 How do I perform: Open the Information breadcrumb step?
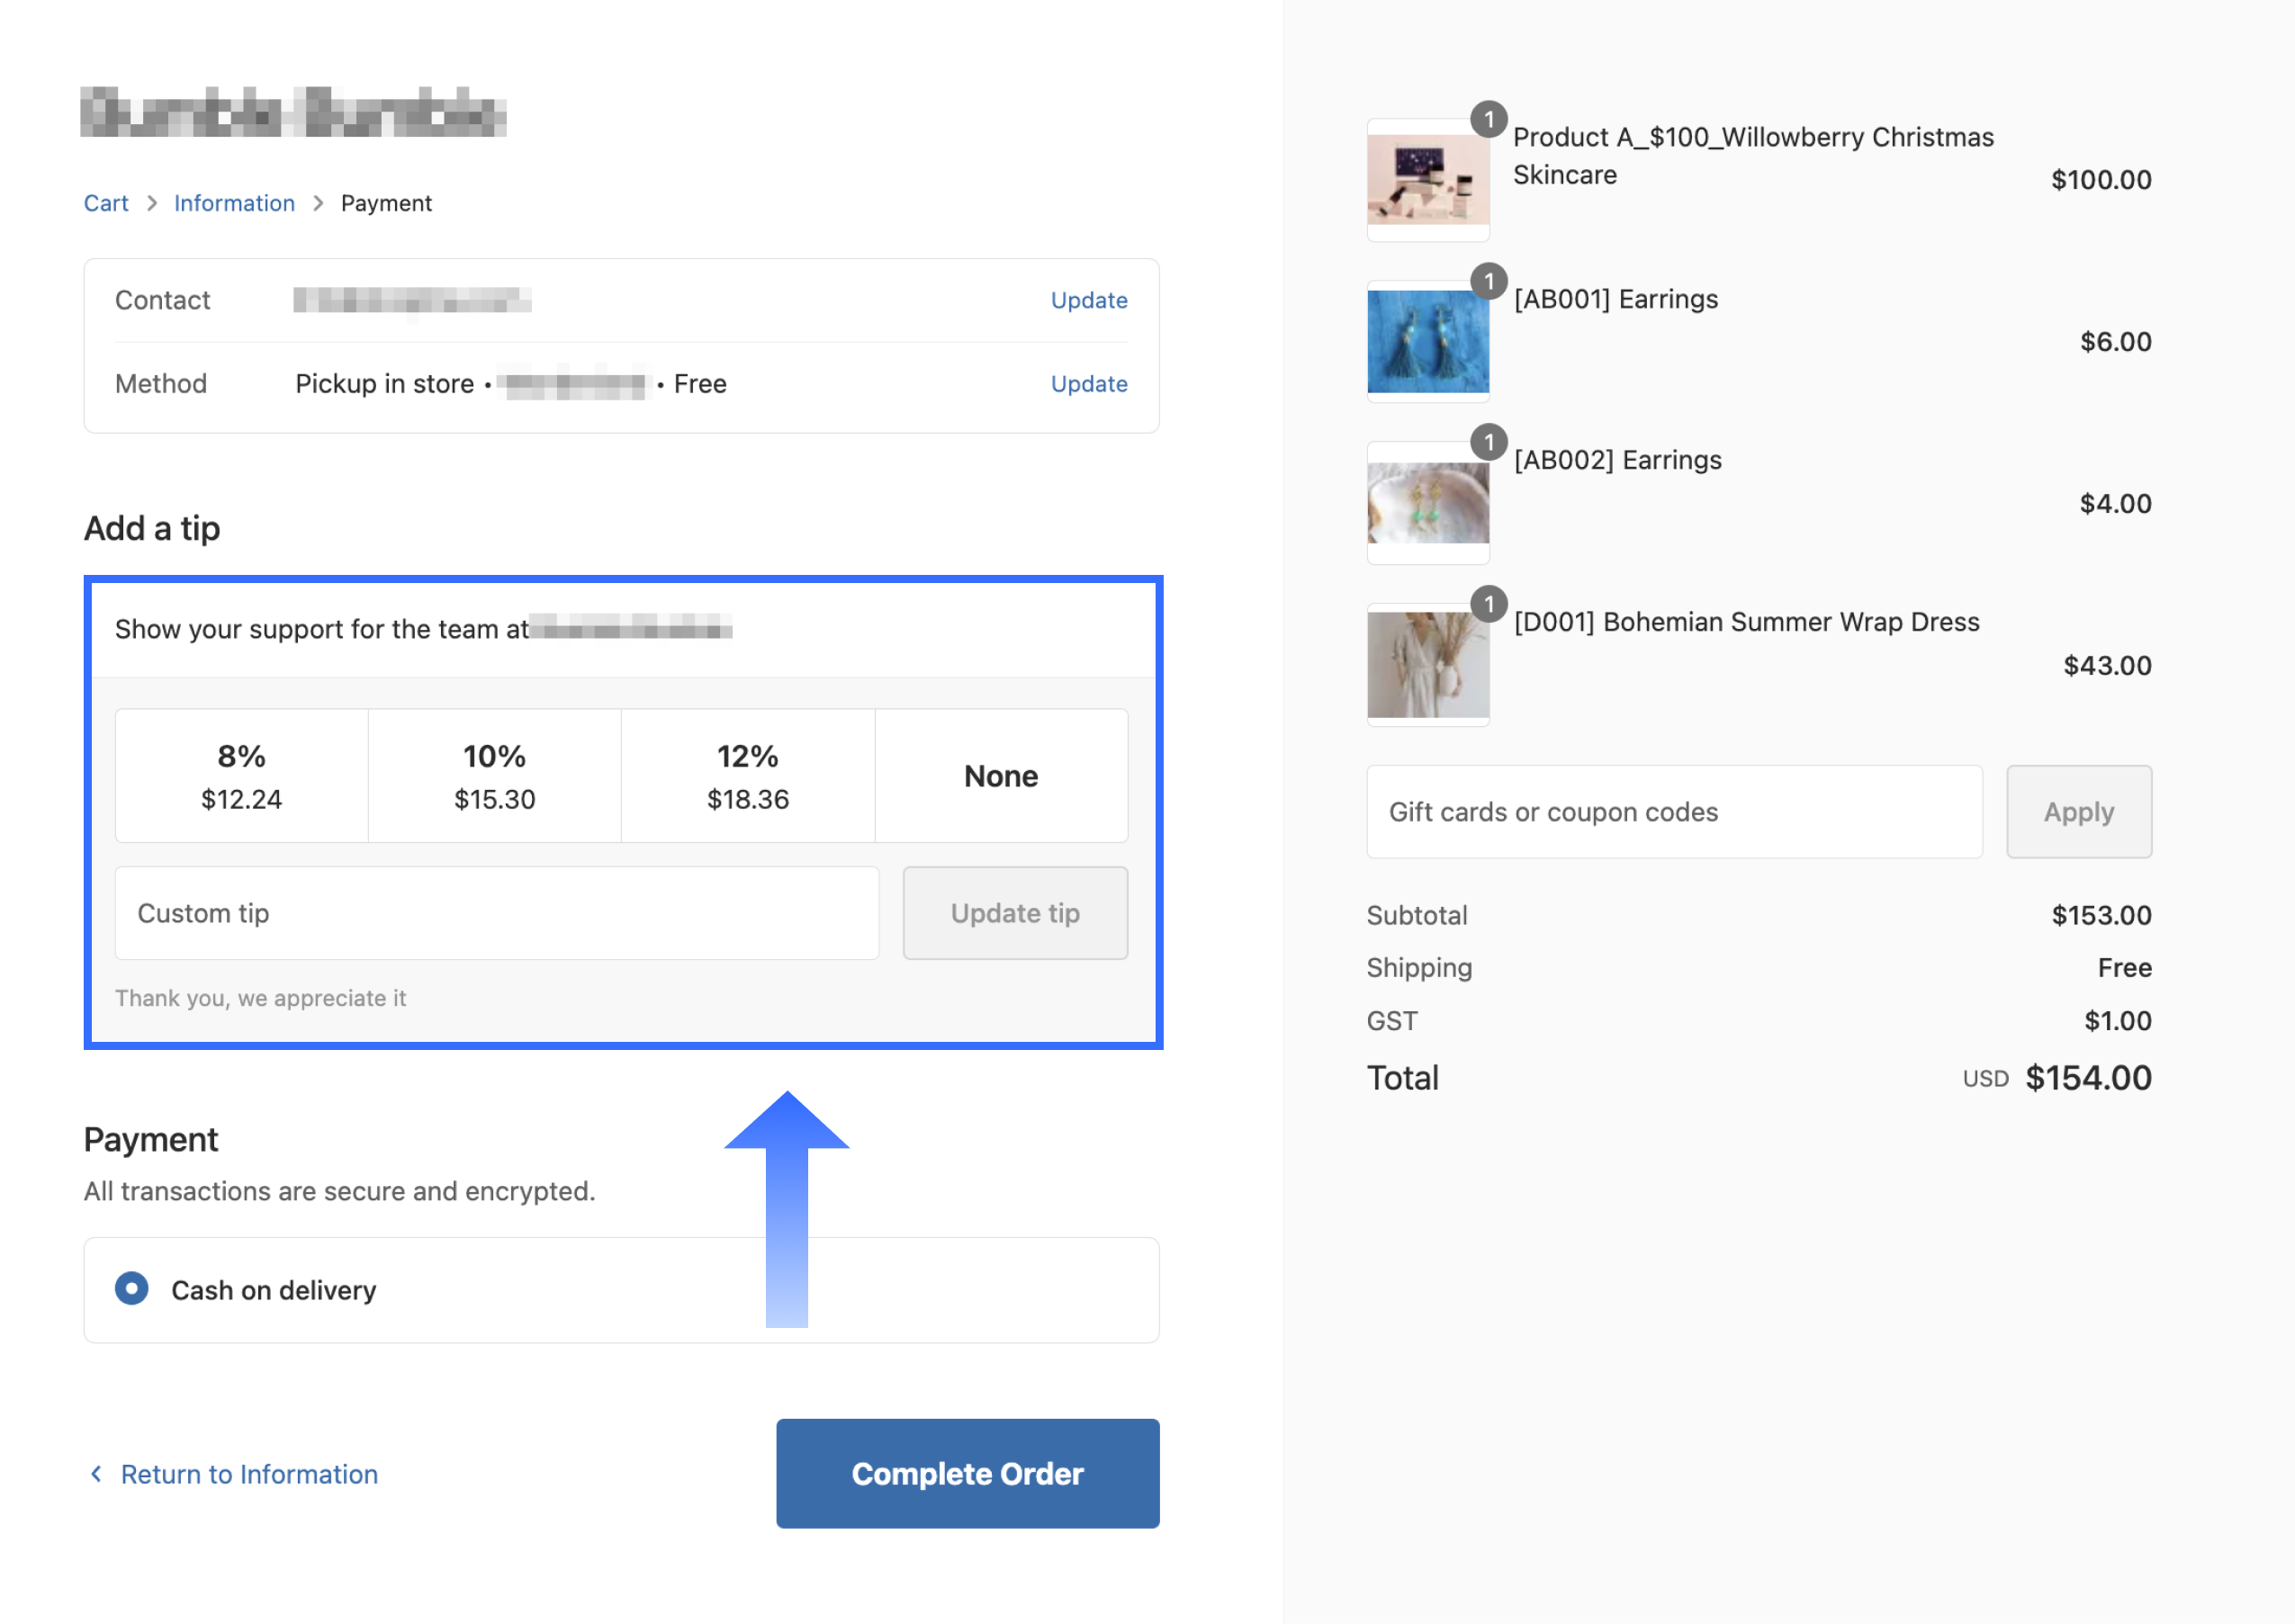pos(234,203)
